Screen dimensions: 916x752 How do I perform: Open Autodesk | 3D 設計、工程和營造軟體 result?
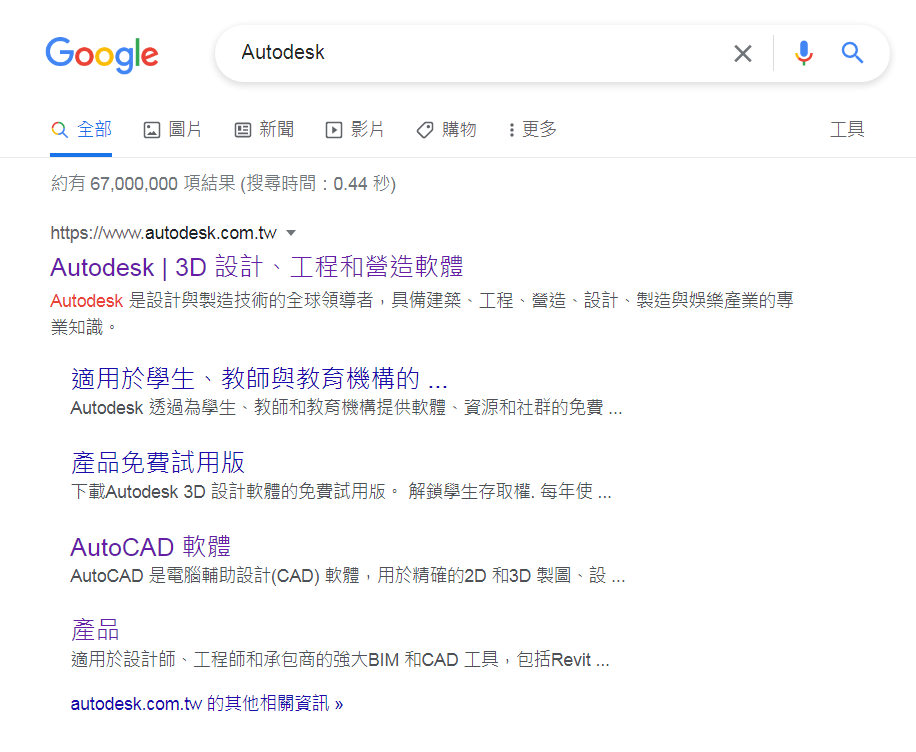[x=257, y=267]
